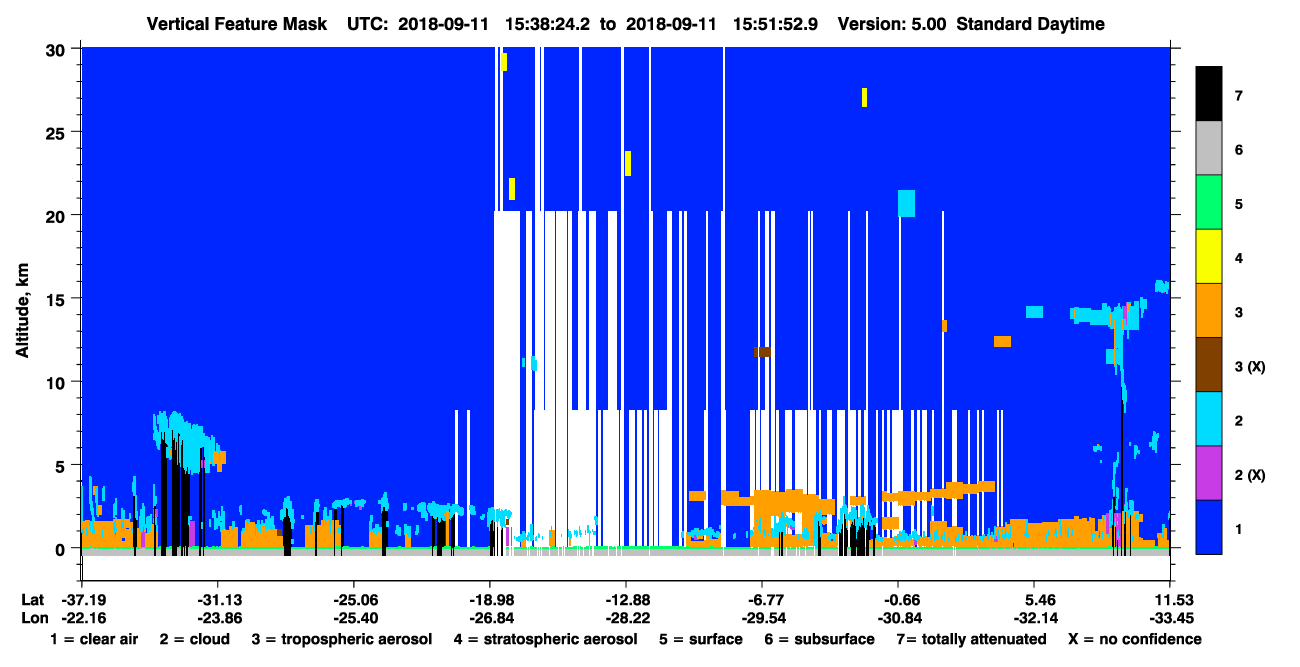Screen dimensions: 1300x667
Task: Click the '1 = clear air' legend text
Action: pos(93,639)
